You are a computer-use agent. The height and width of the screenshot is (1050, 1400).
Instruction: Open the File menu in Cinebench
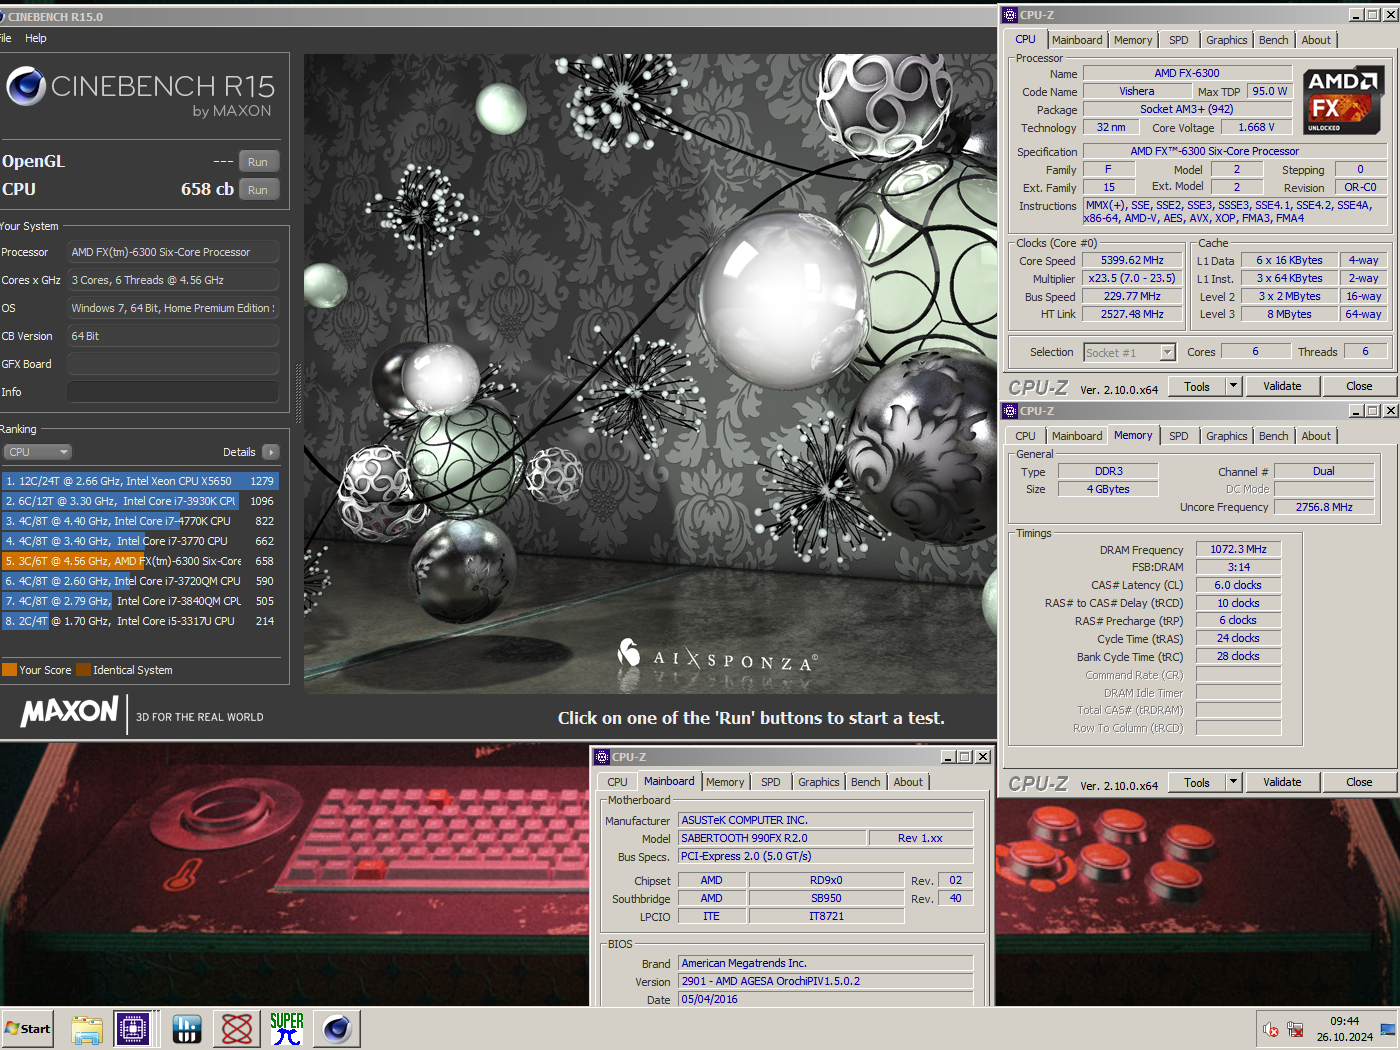coord(5,38)
